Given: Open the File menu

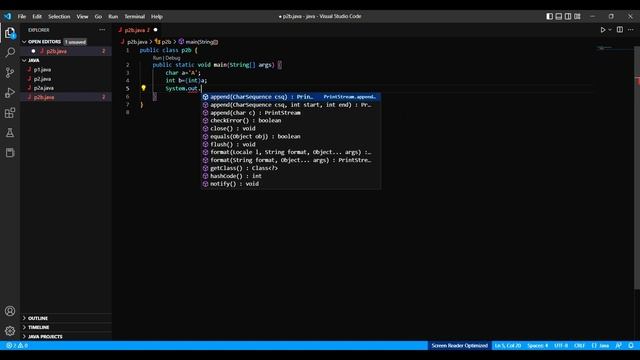Looking at the screenshot, I should click(22, 16).
